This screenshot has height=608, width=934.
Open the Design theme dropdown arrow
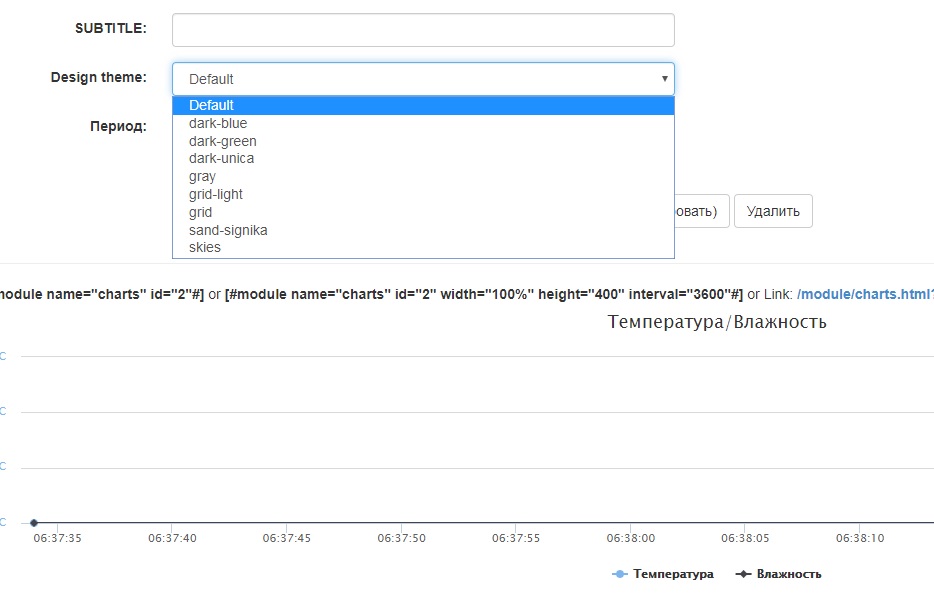coord(664,79)
